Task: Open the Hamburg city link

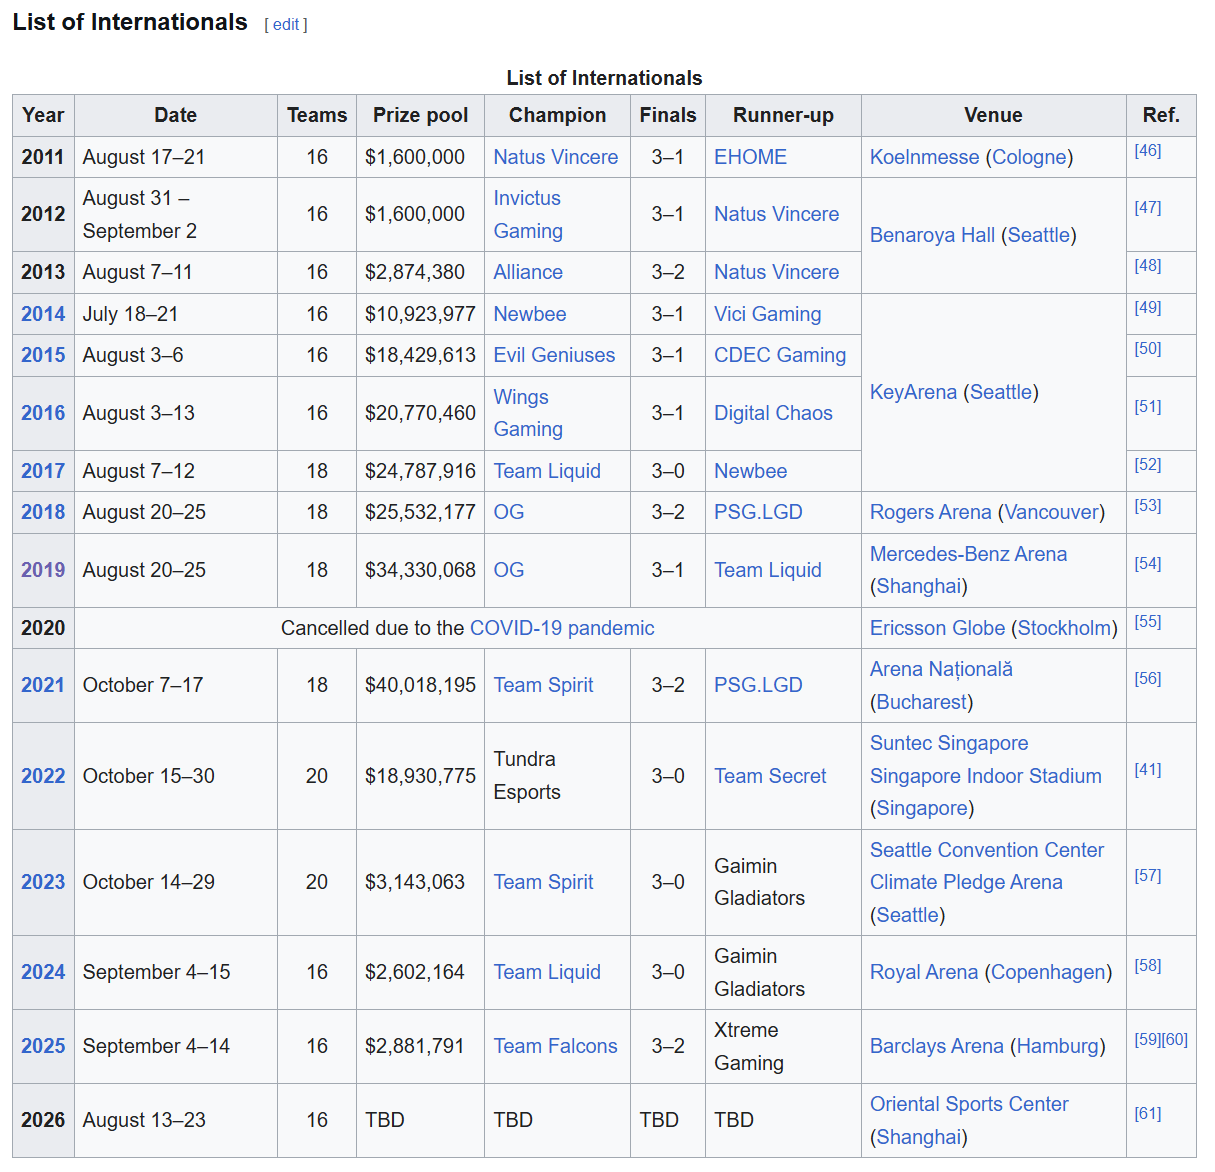Action: click(x=1058, y=1046)
